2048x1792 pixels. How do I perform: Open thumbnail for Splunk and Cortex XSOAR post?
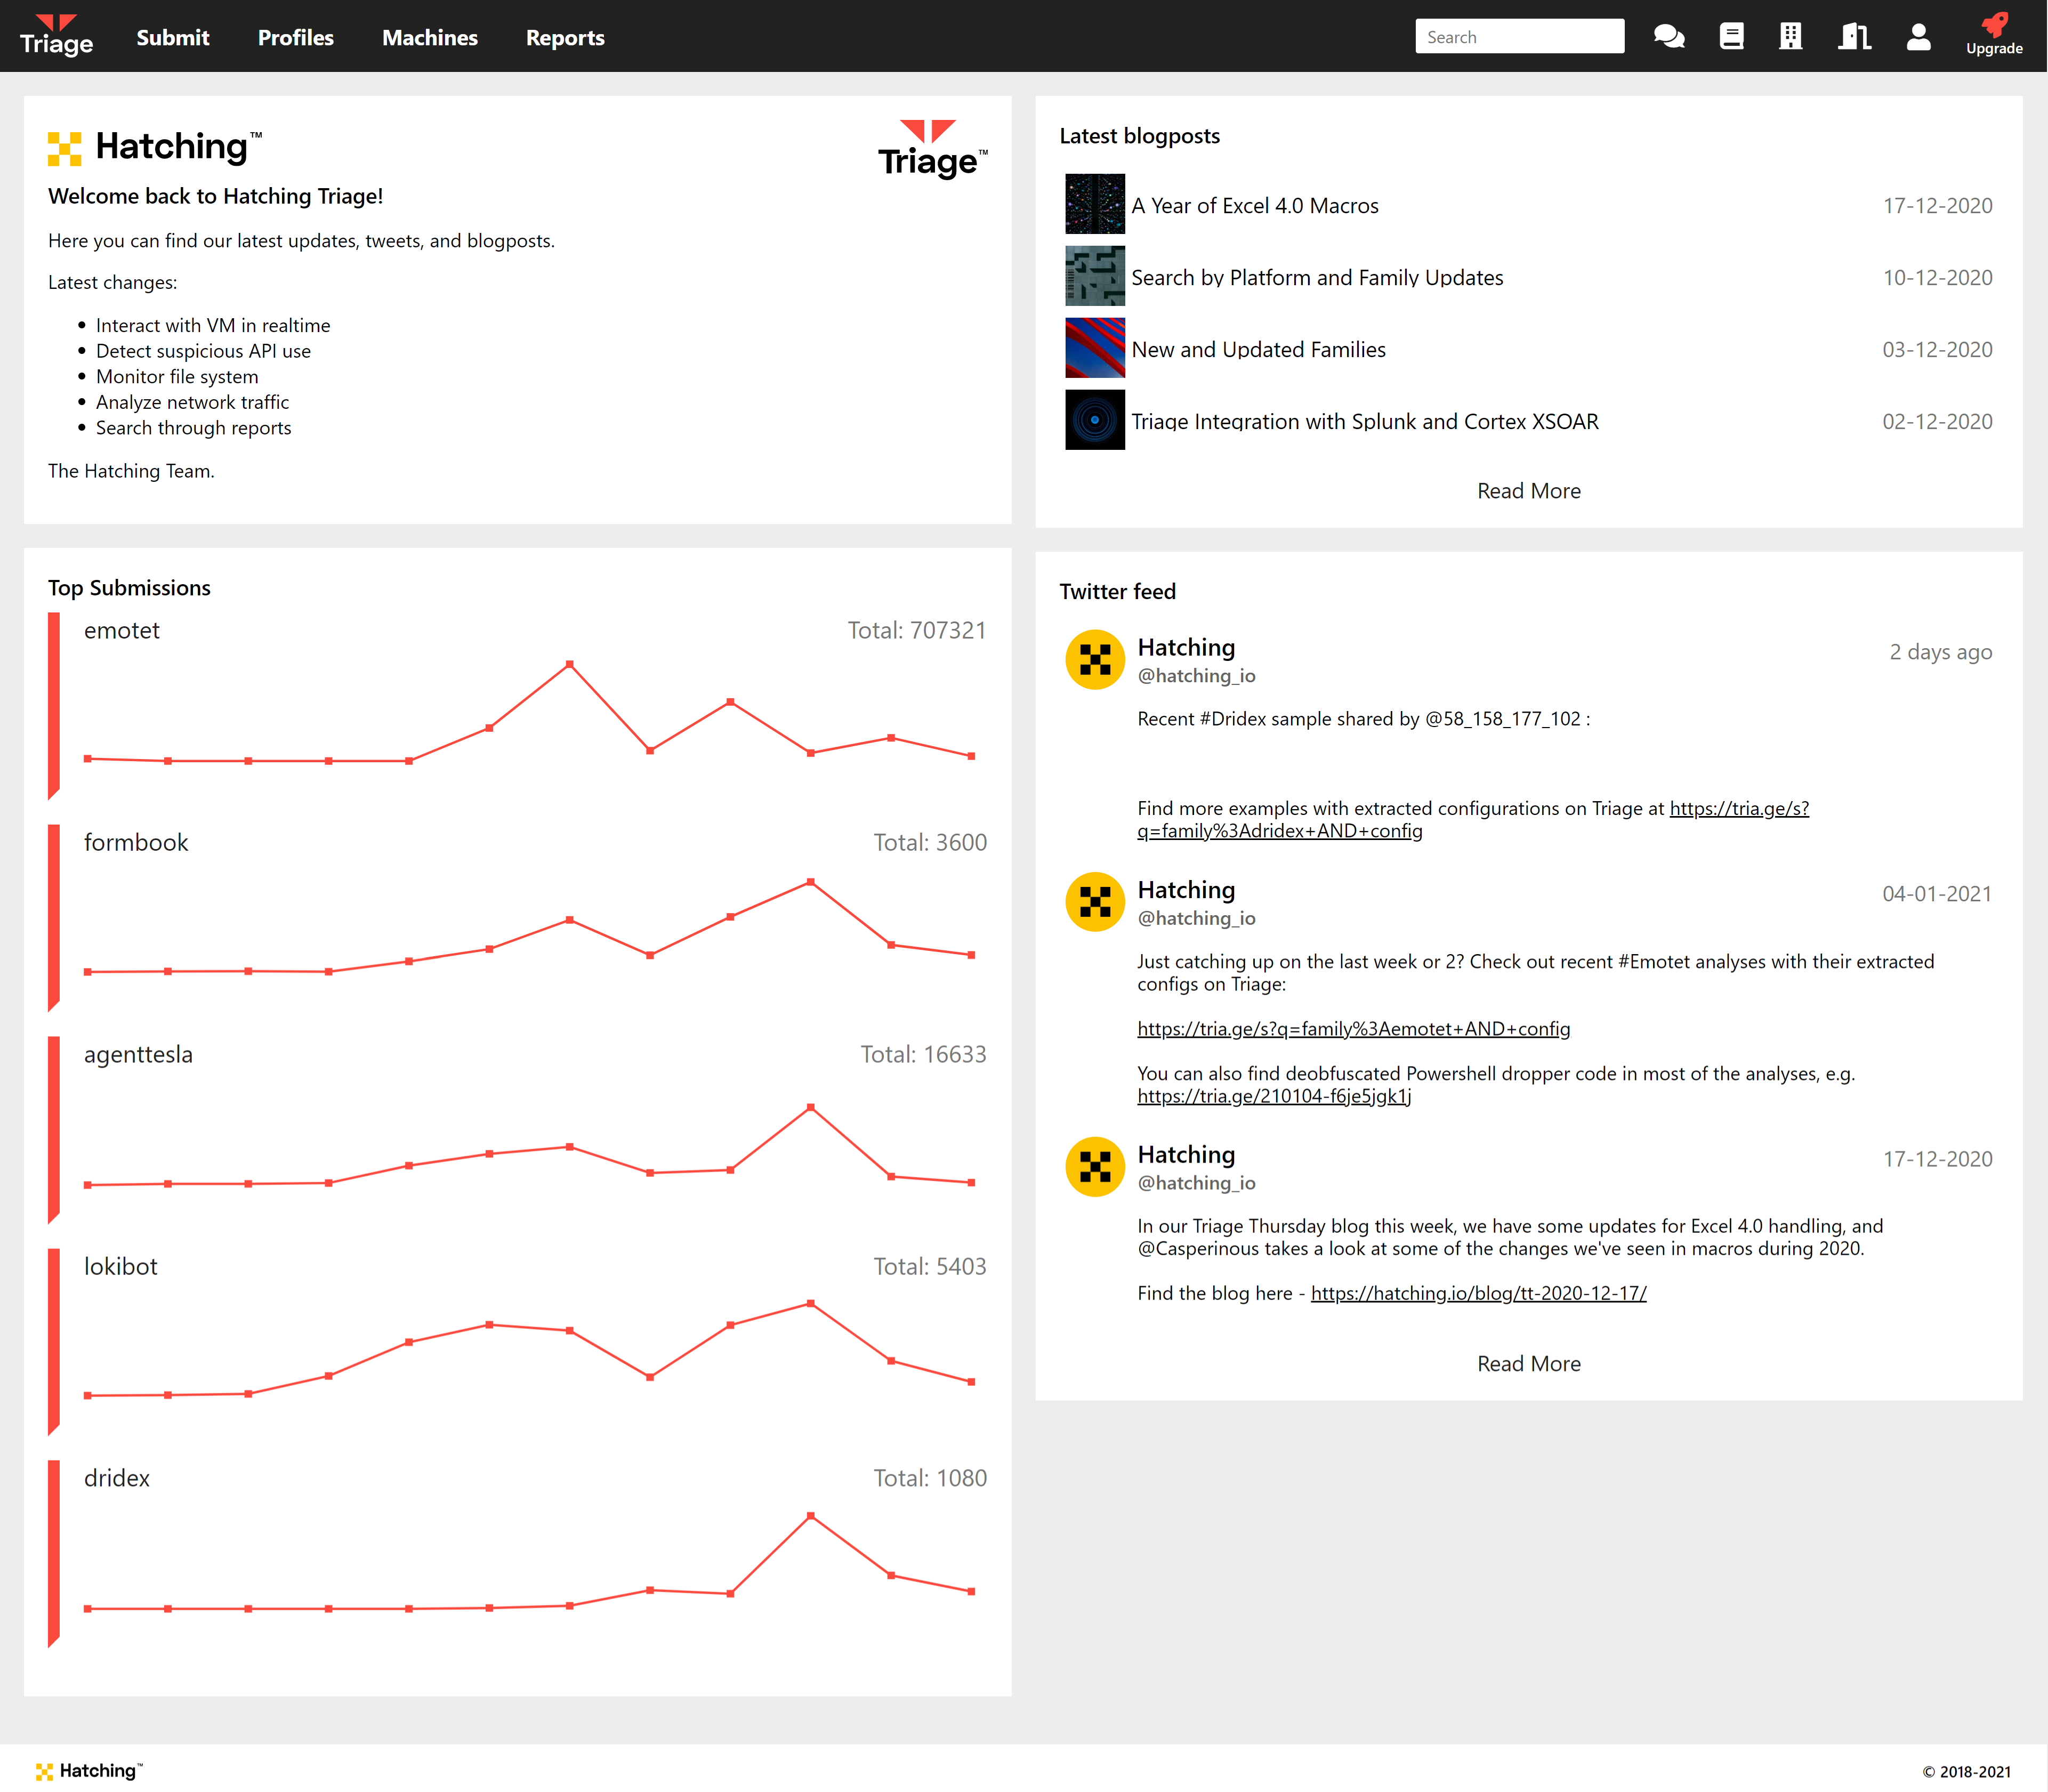coord(1095,420)
